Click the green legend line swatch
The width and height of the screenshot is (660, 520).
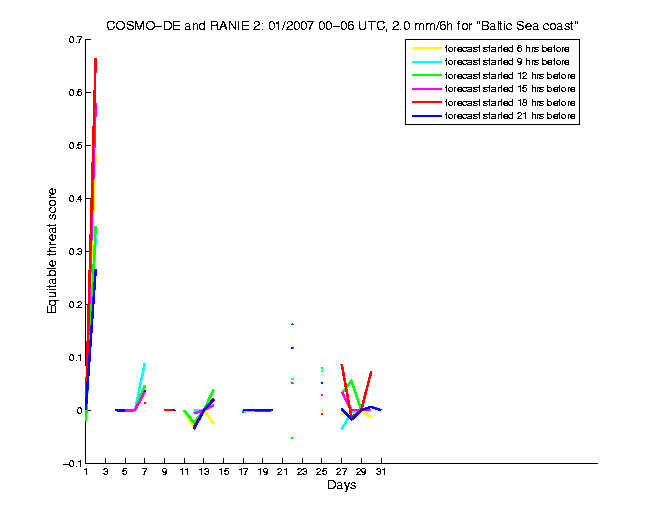(x=427, y=76)
